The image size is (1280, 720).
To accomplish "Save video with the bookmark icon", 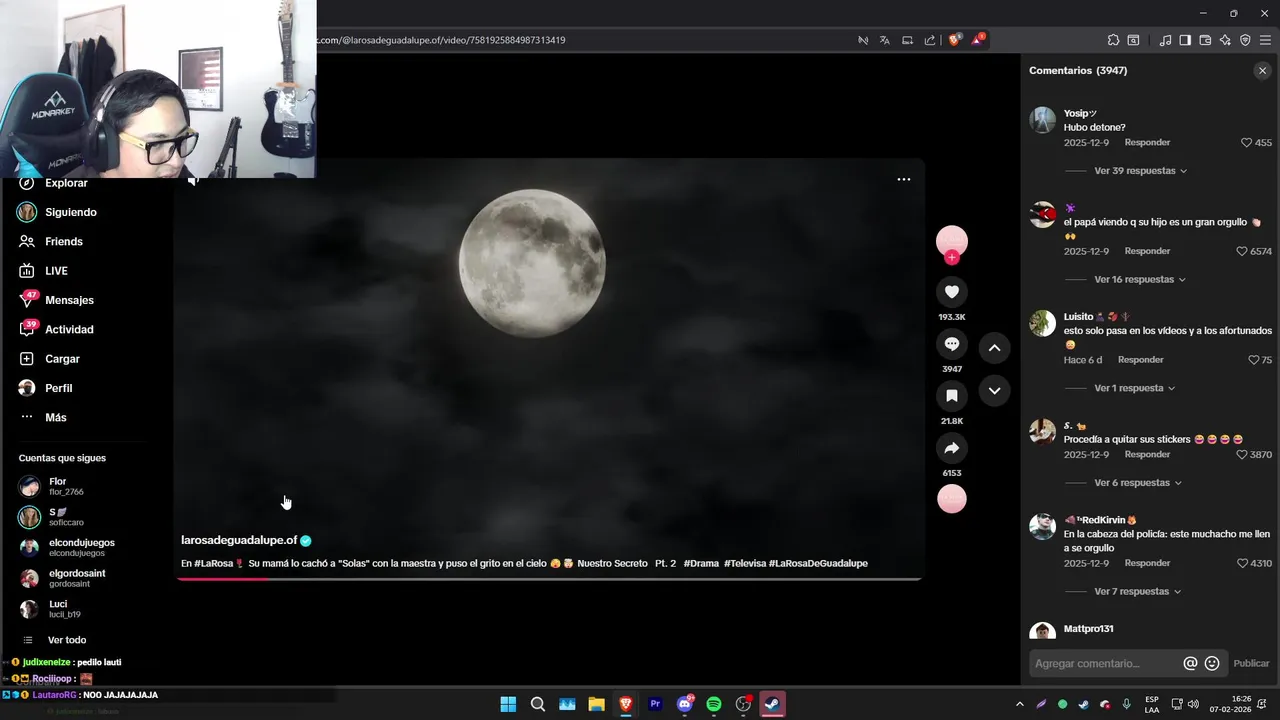I will click(x=952, y=396).
